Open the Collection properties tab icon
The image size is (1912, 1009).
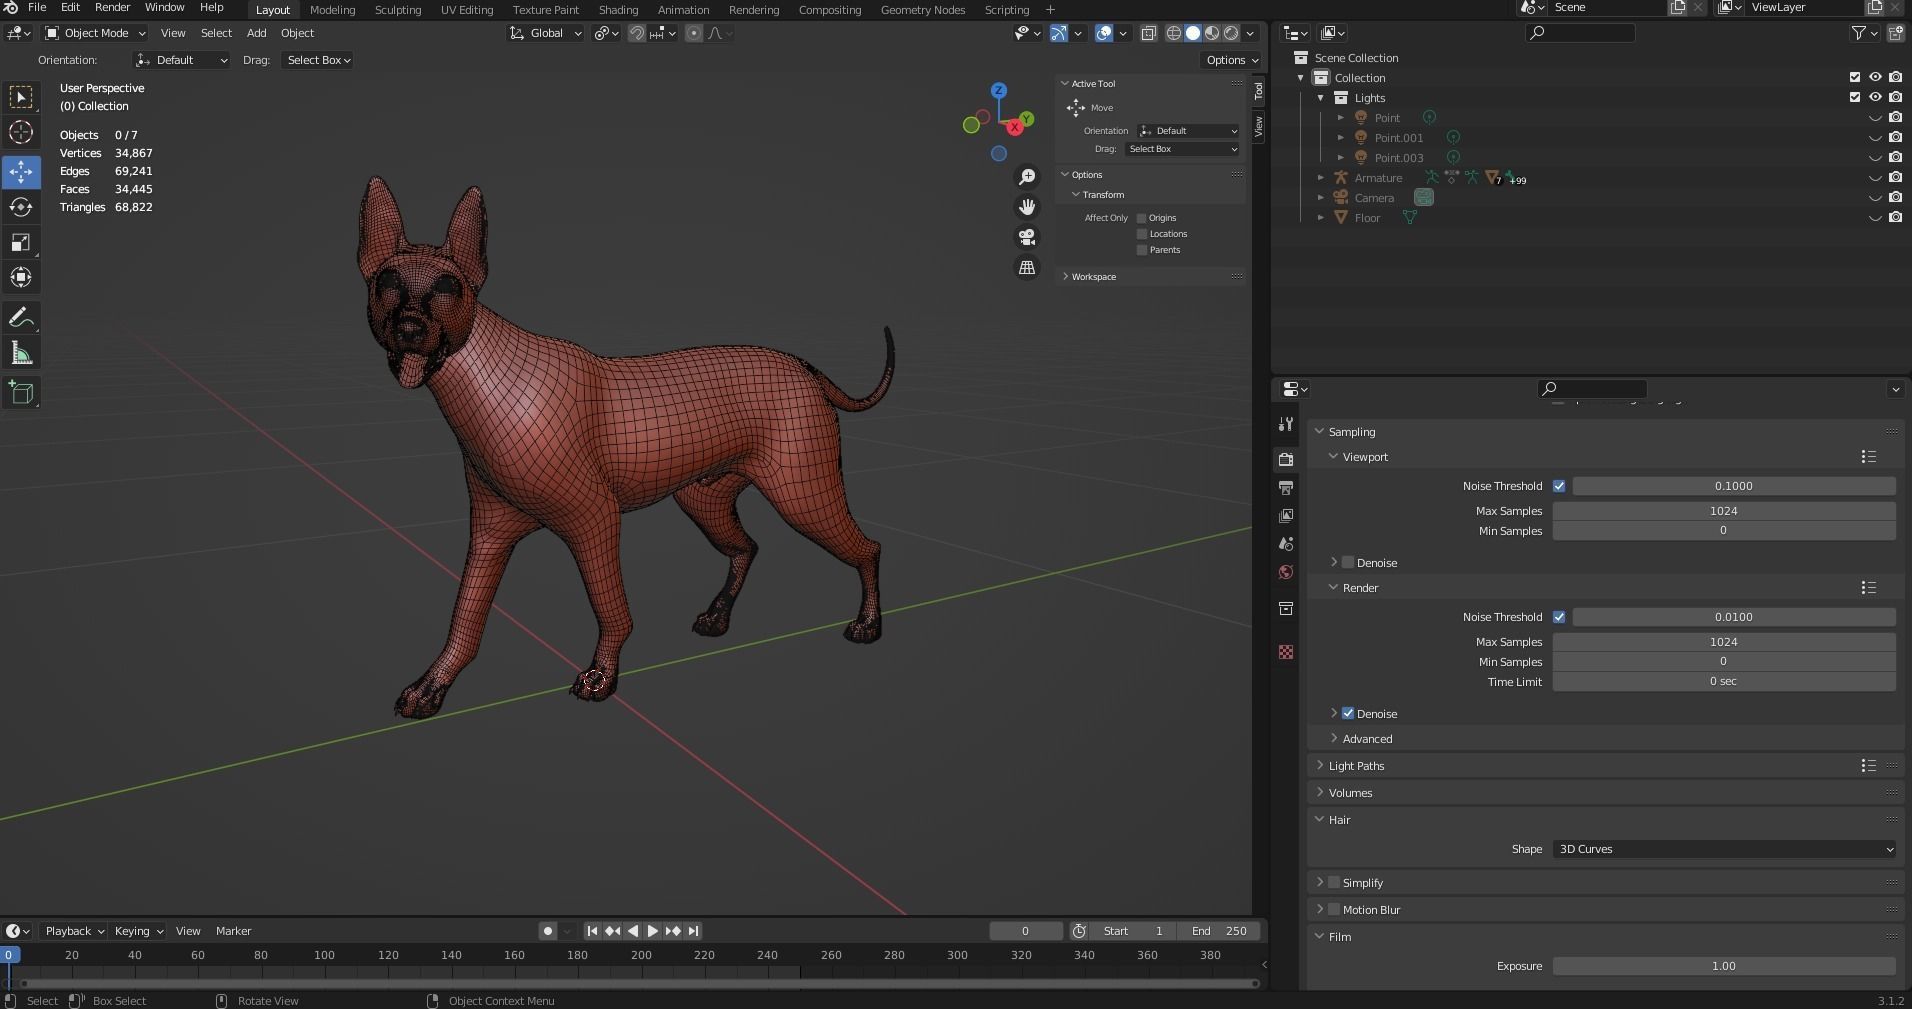coord(1286,608)
